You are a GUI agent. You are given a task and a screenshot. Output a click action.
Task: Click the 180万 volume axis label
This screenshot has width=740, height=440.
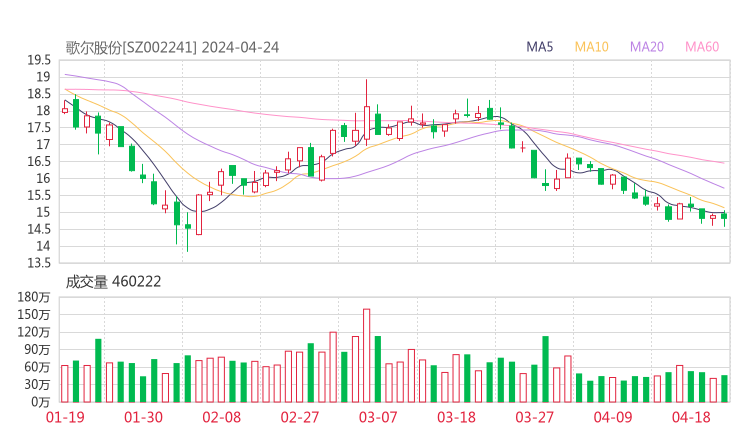coord(34,297)
